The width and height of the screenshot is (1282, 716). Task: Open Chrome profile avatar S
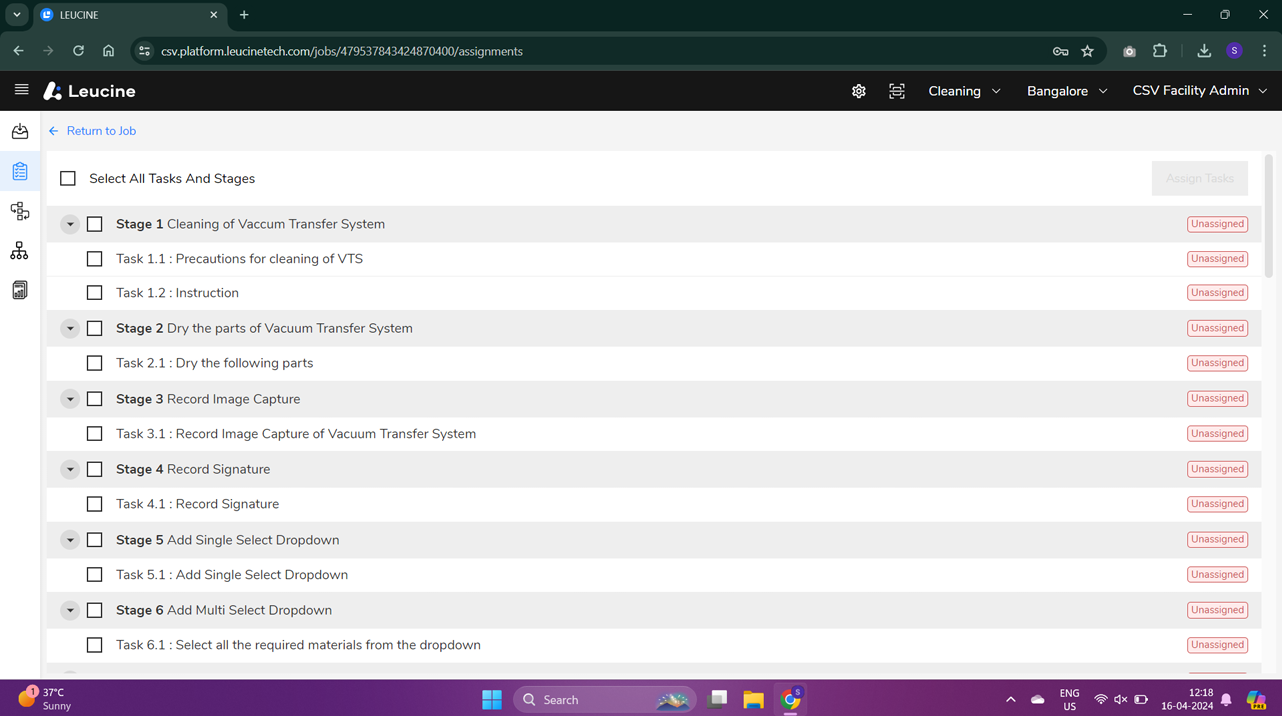[x=1234, y=51]
